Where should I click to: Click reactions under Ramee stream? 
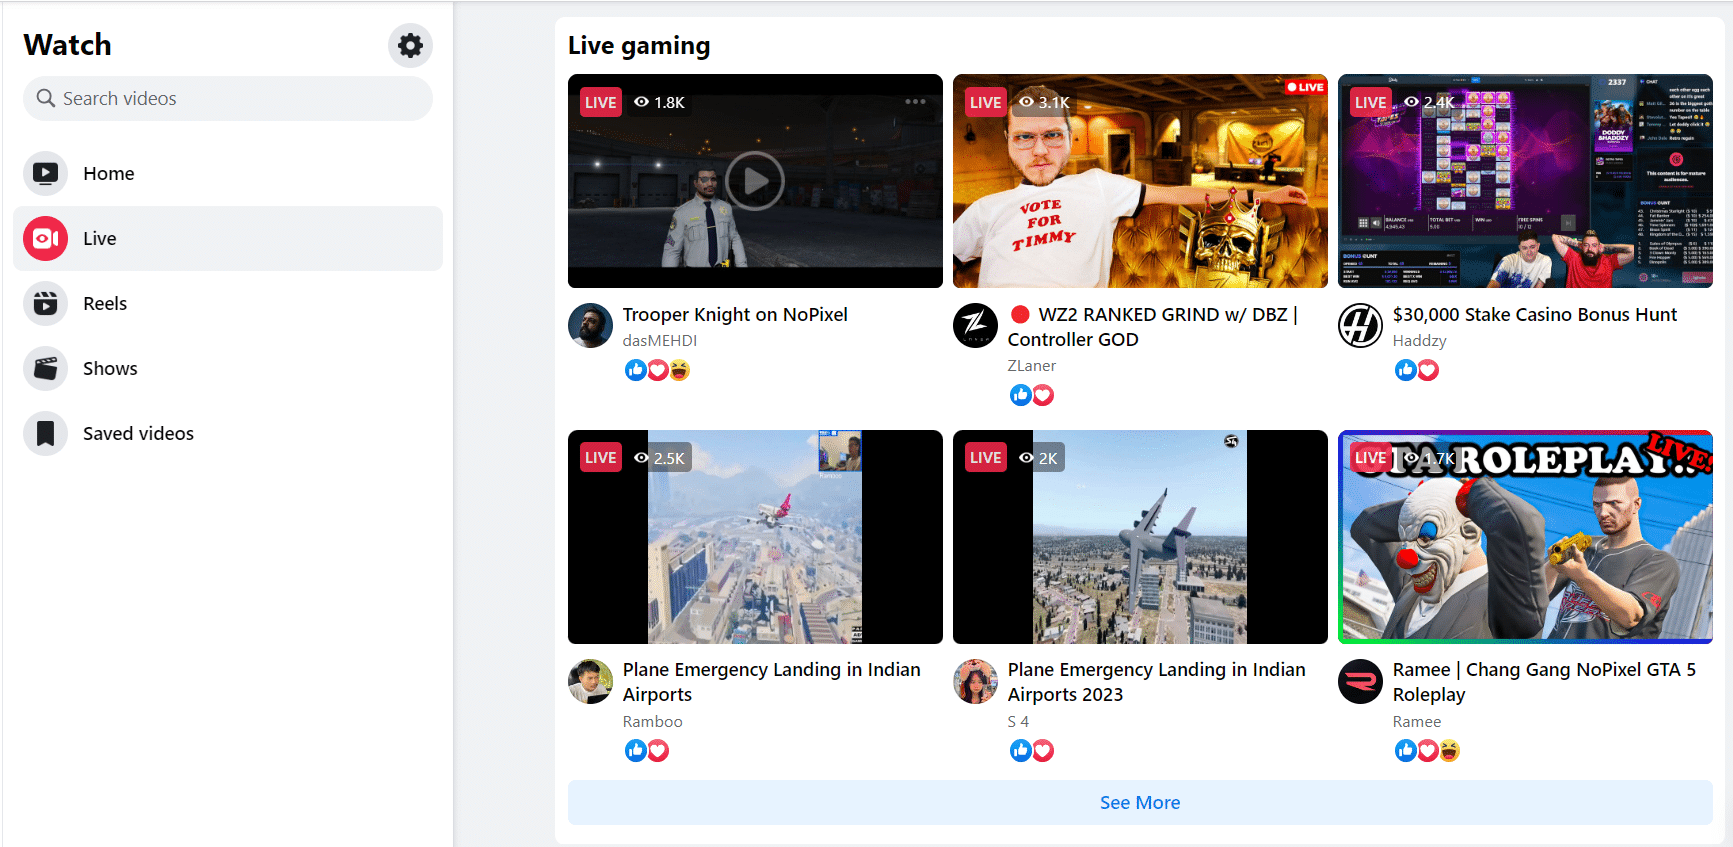1427,751
